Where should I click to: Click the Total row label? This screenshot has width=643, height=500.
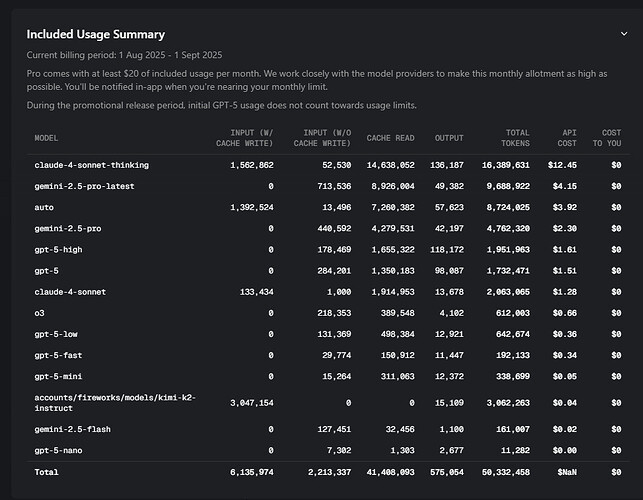46,472
